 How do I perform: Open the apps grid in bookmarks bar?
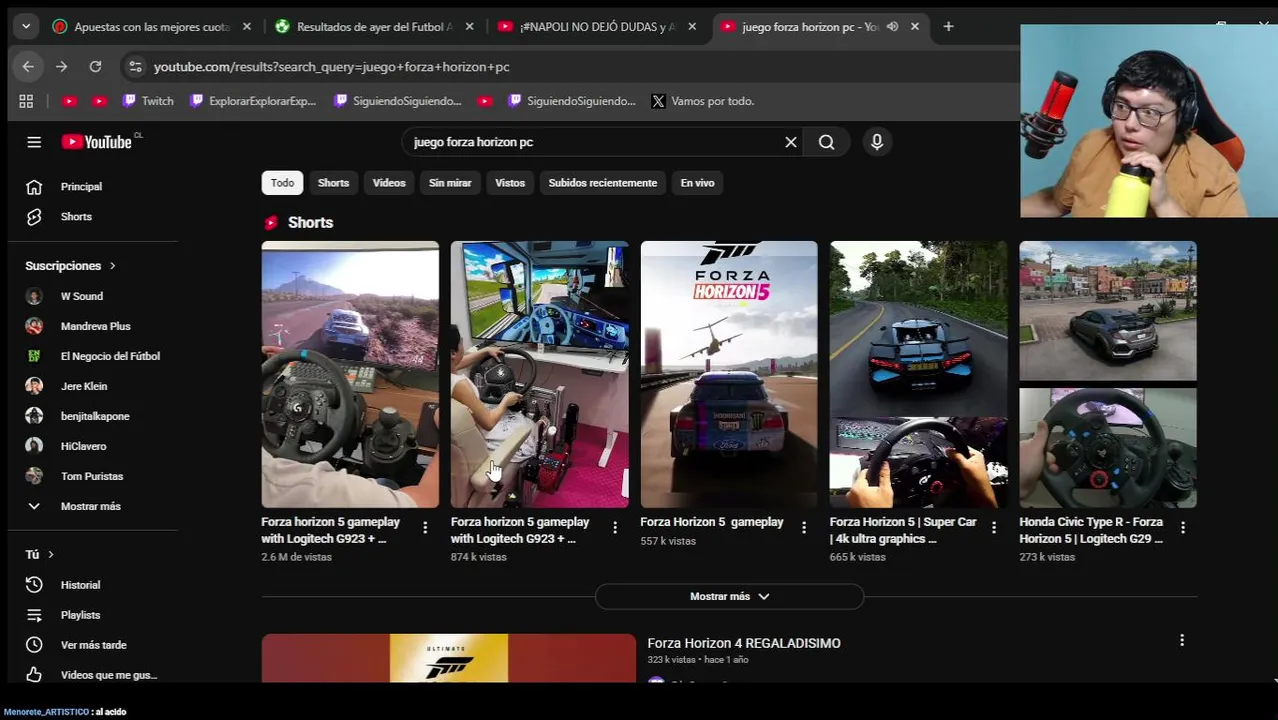(x=26, y=101)
